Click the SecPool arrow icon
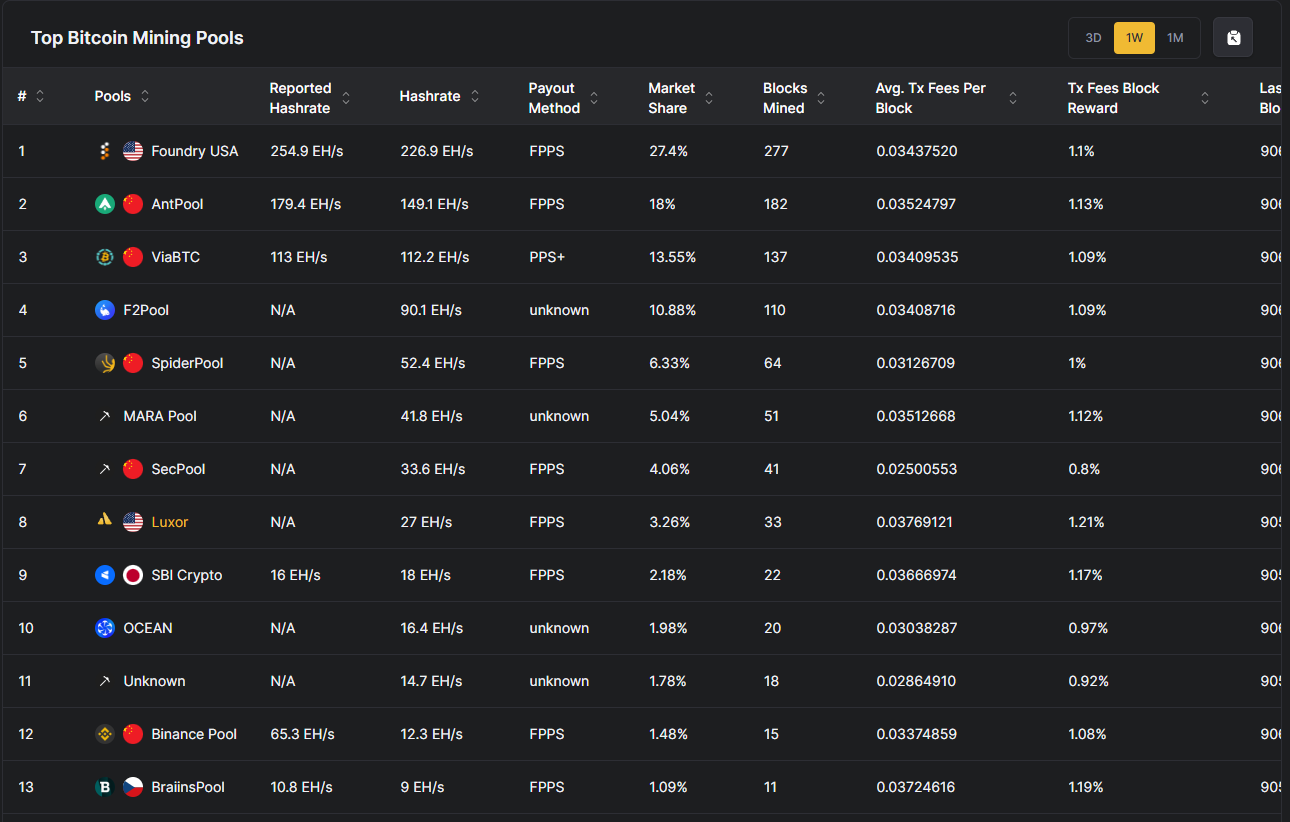Screen dimensions: 1290x822 pyautogui.click(x=104, y=469)
